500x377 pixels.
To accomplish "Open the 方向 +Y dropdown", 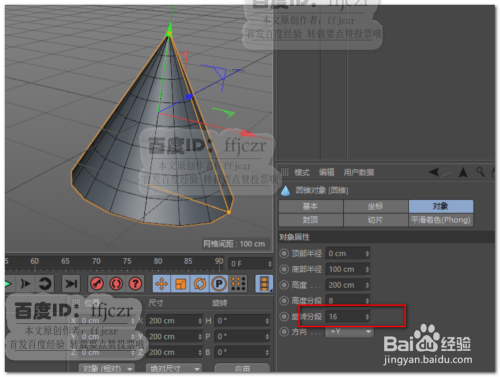I will pos(350,332).
